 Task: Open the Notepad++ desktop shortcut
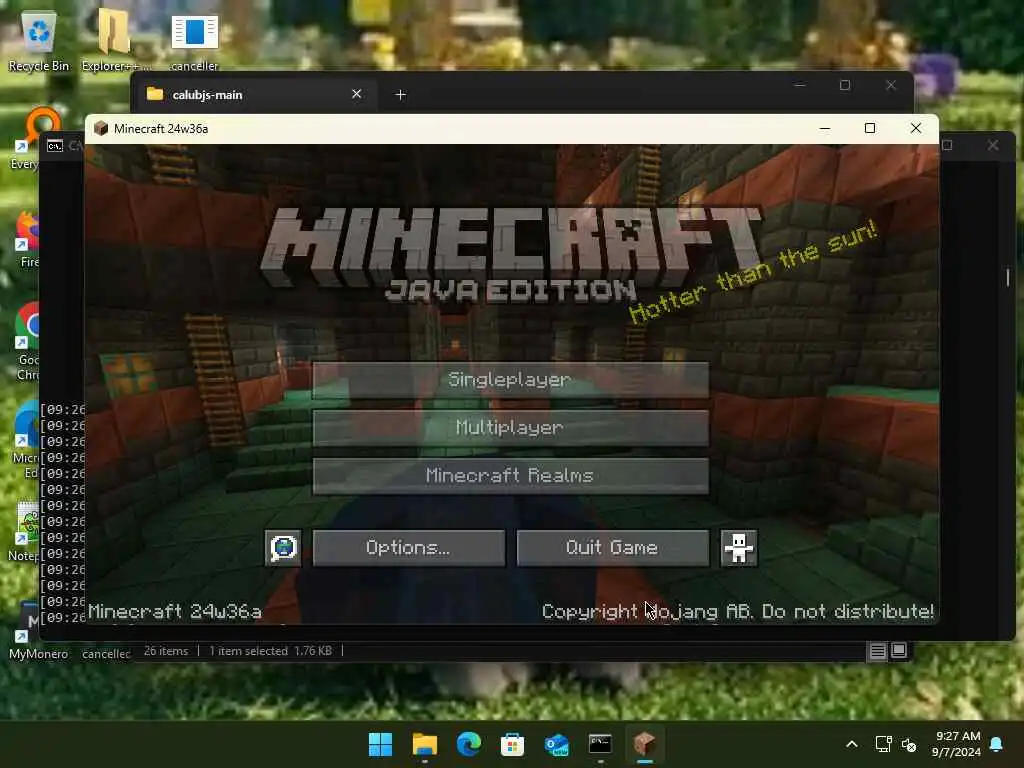(25, 532)
